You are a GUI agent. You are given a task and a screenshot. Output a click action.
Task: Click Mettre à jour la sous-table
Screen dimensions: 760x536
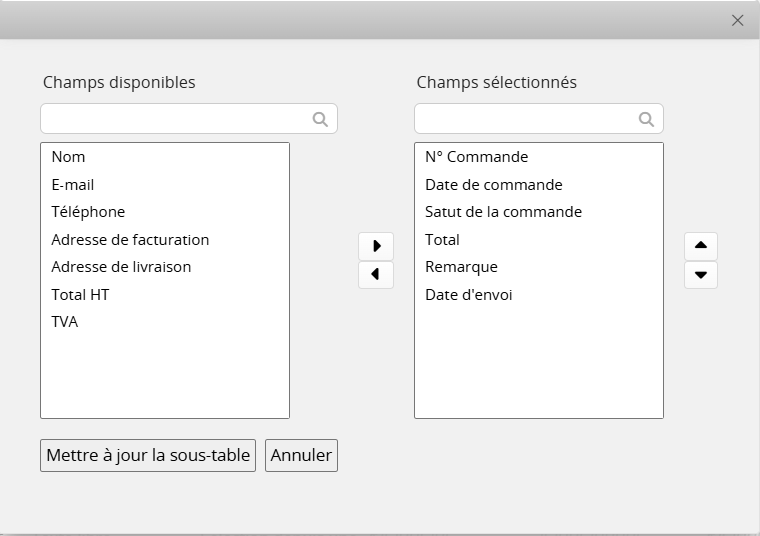point(148,455)
